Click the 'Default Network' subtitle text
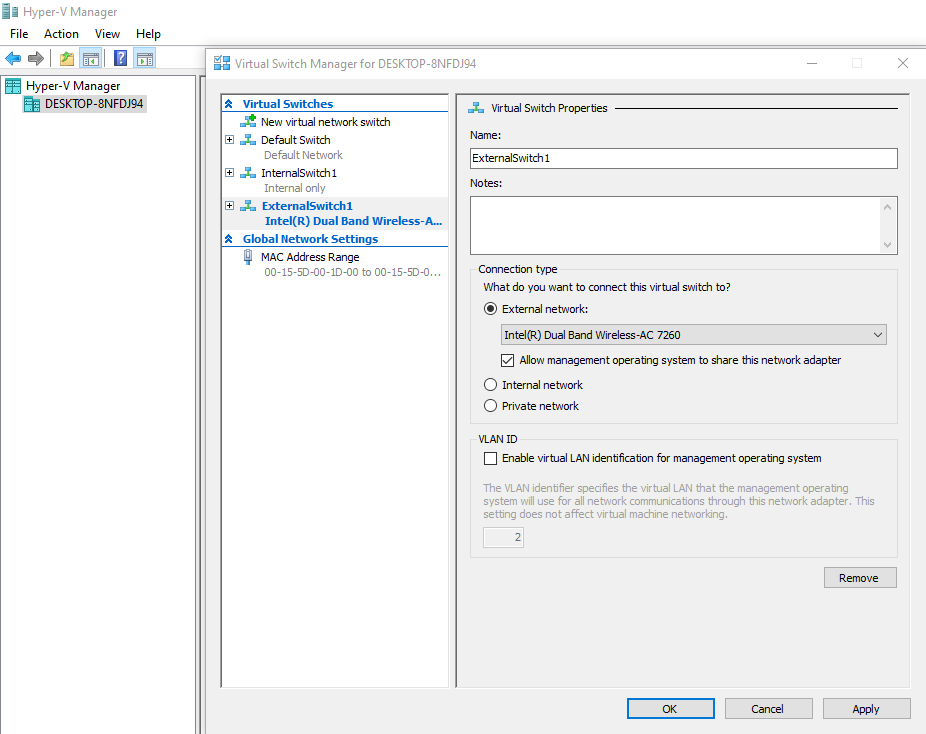926x734 pixels. (303, 155)
